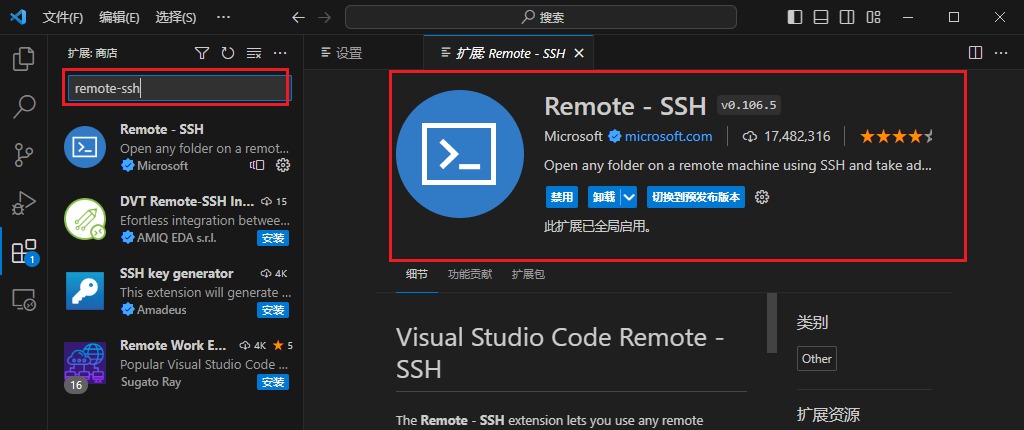
Task: Click the filter extensions funnel icon
Action: (x=202, y=54)
